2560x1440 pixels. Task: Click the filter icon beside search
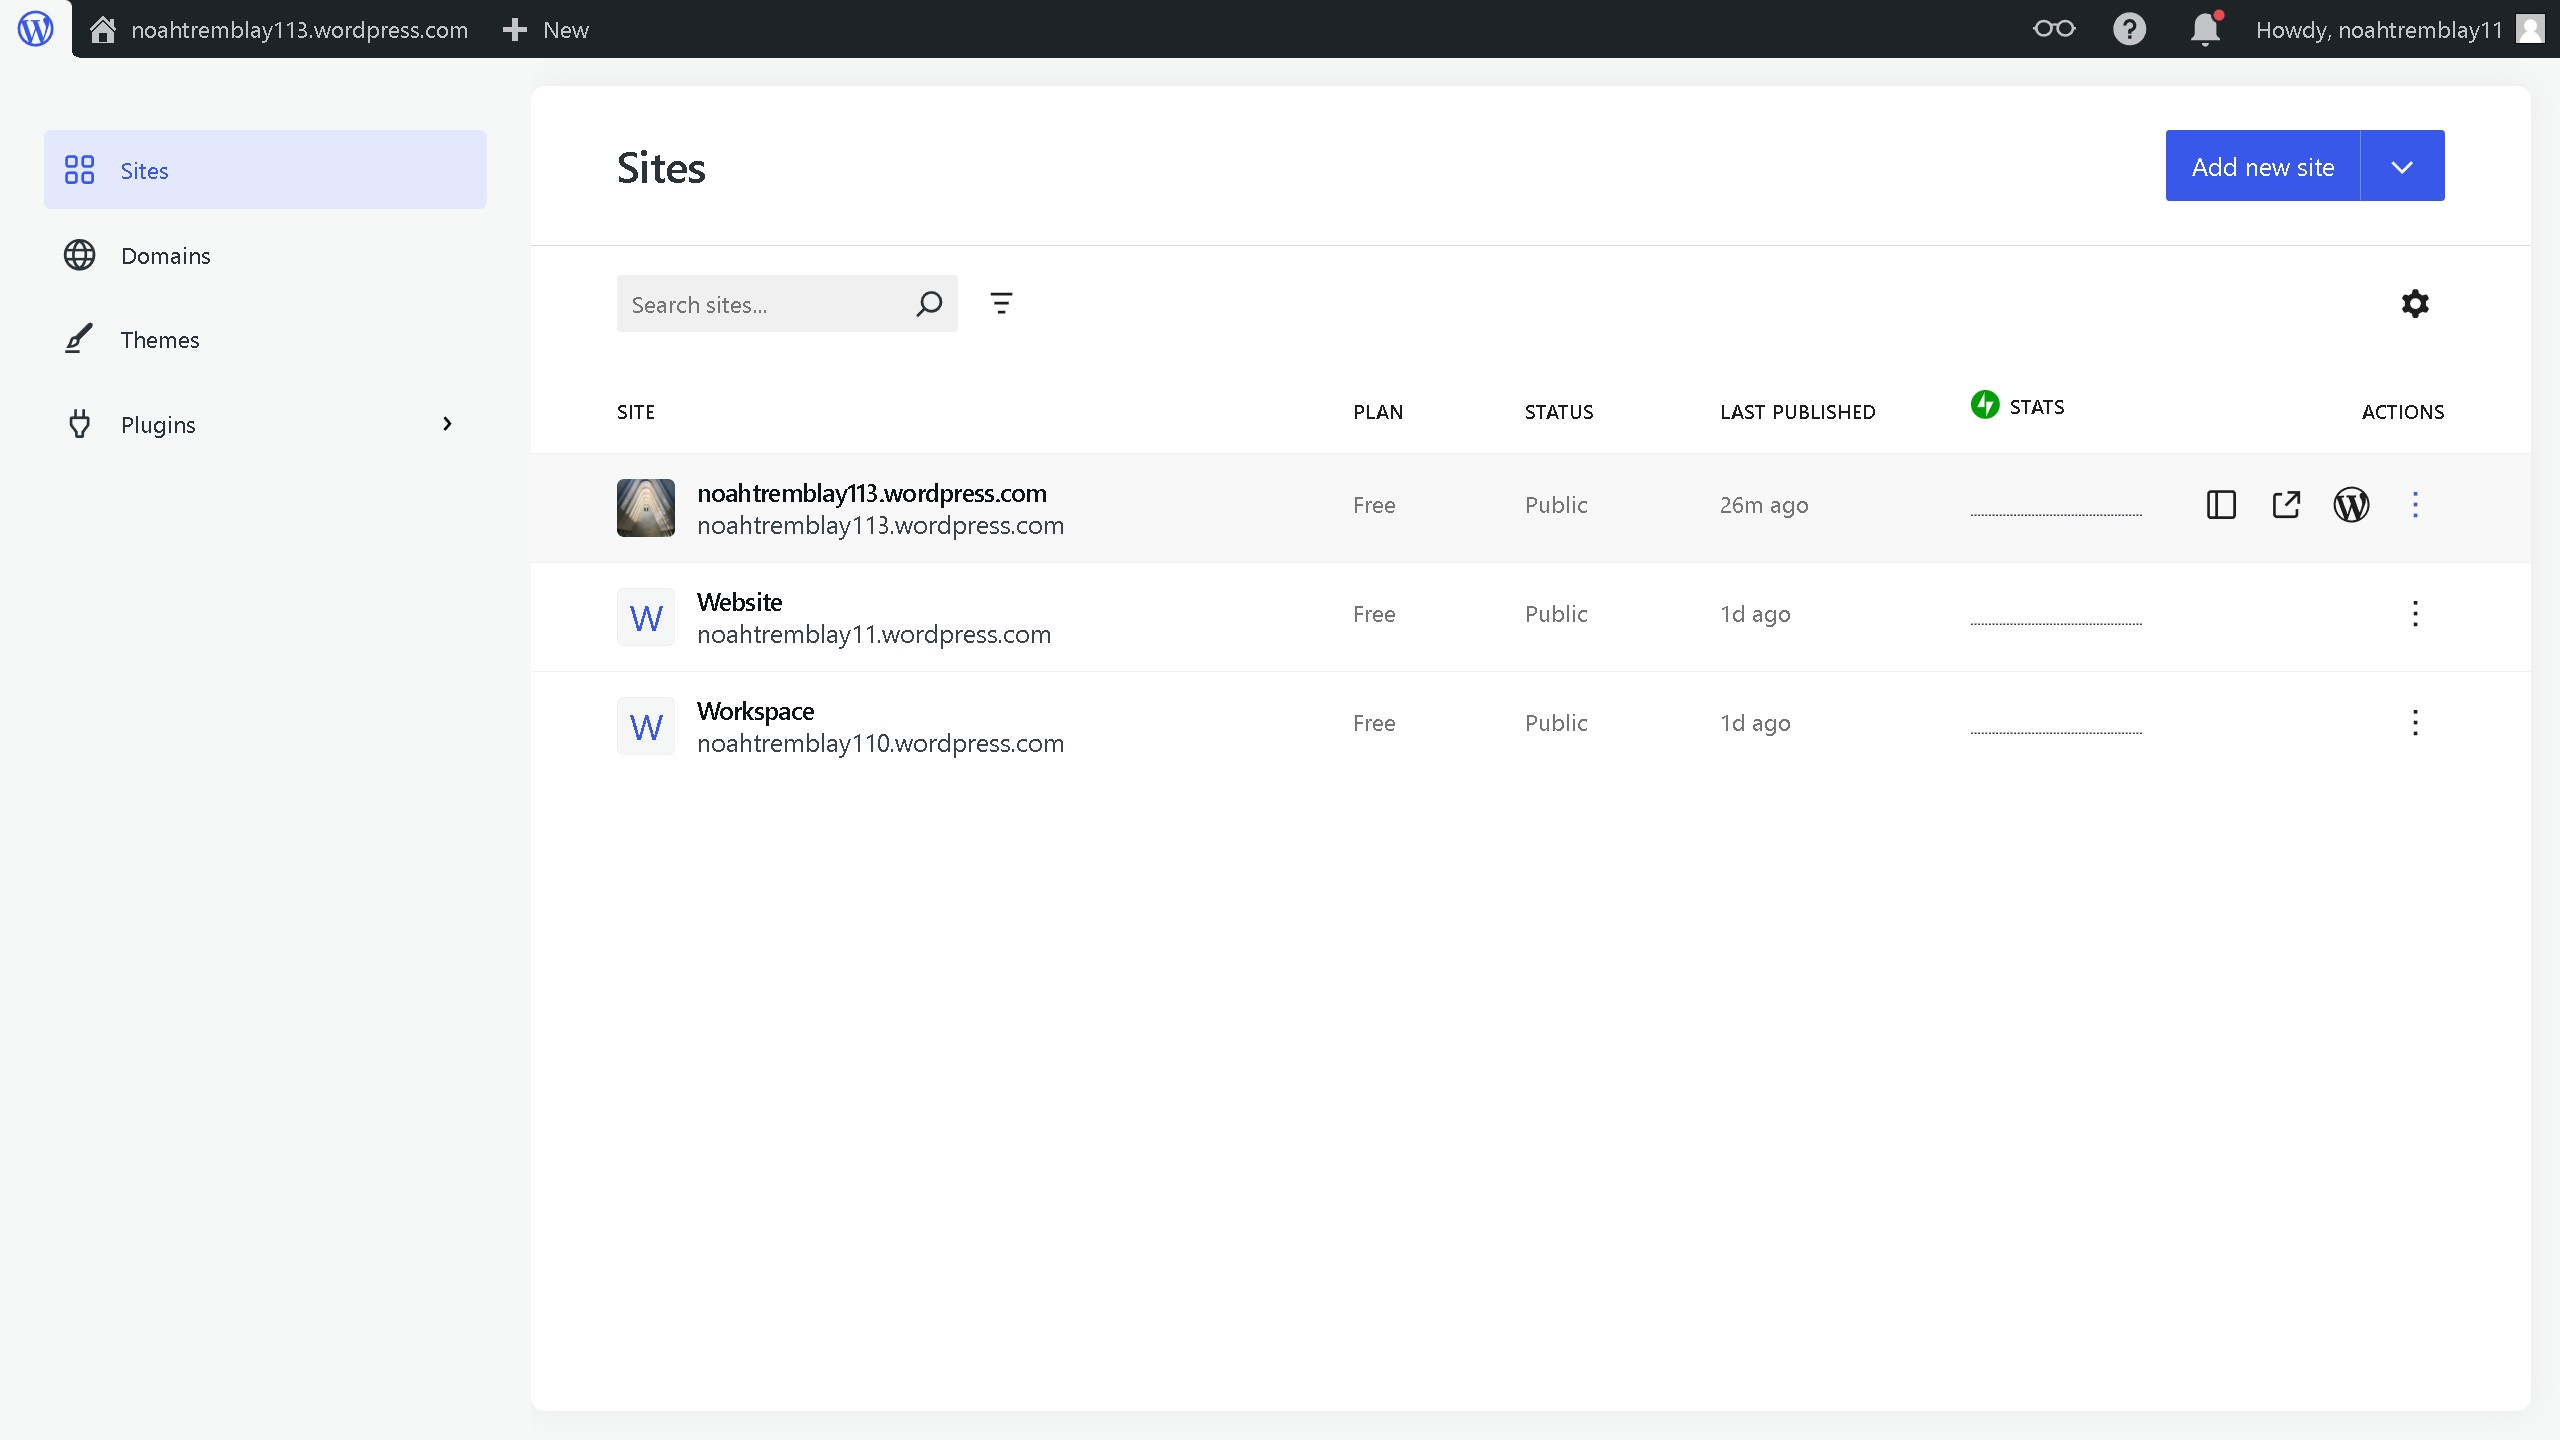click(x=1001, y=303)
